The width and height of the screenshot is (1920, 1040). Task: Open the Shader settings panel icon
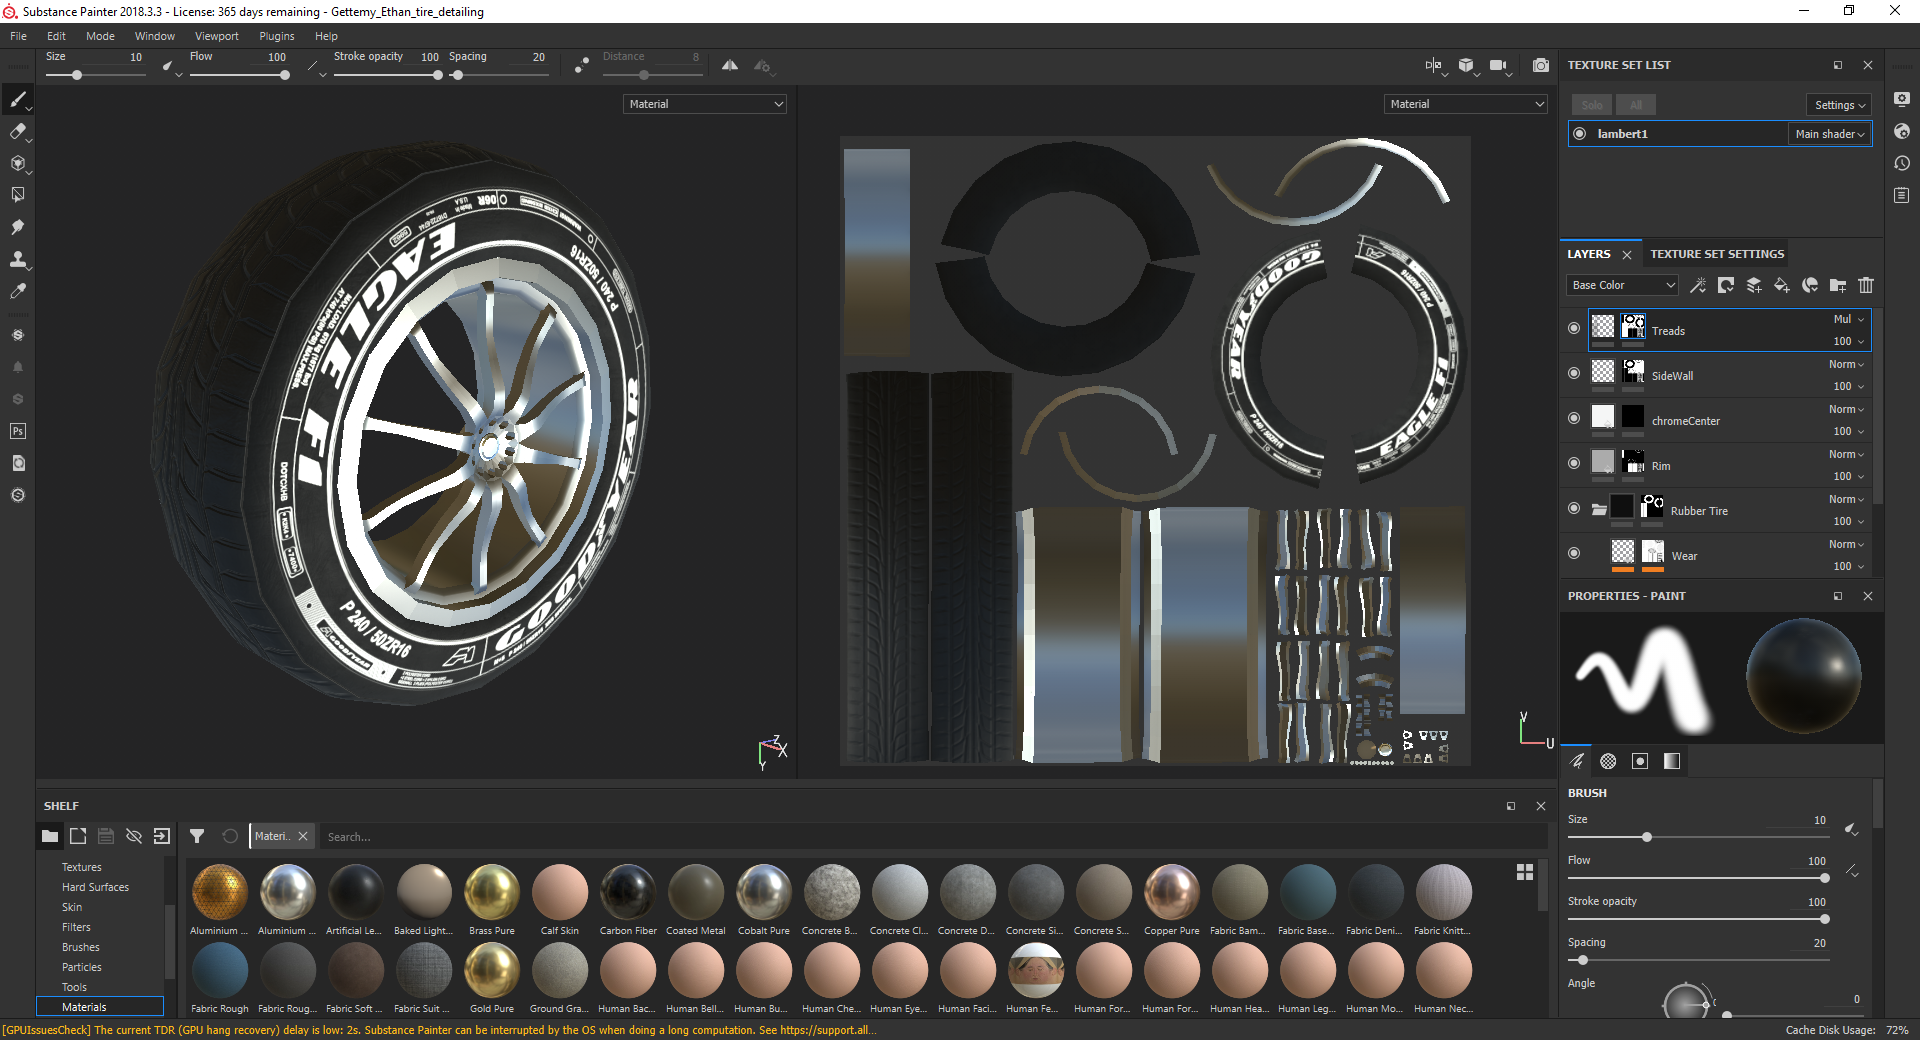tap(1902, 131)
